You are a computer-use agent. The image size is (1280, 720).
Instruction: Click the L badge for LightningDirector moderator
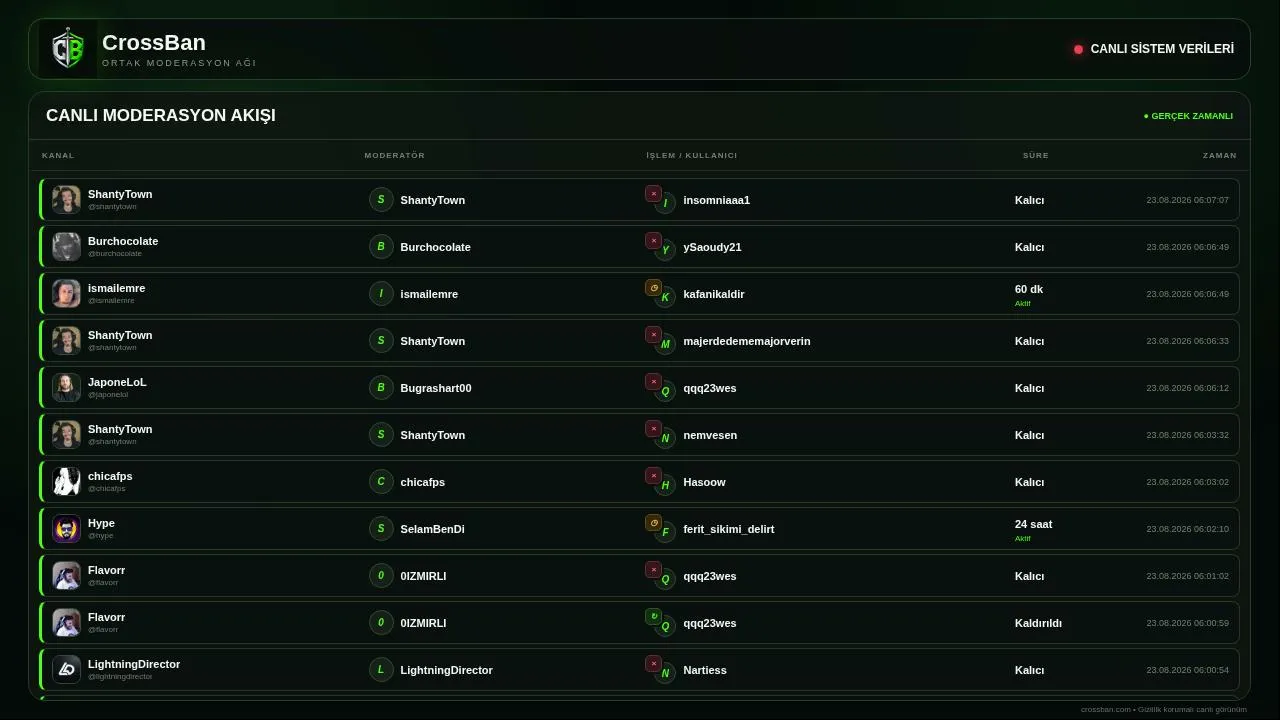click(x=381, y=670)
